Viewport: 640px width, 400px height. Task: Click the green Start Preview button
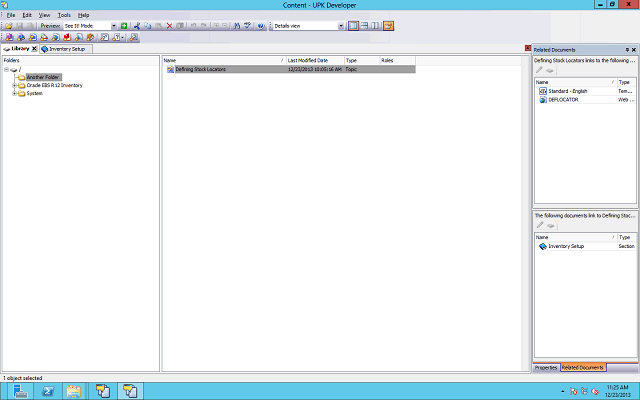click(x=124, y=26)
